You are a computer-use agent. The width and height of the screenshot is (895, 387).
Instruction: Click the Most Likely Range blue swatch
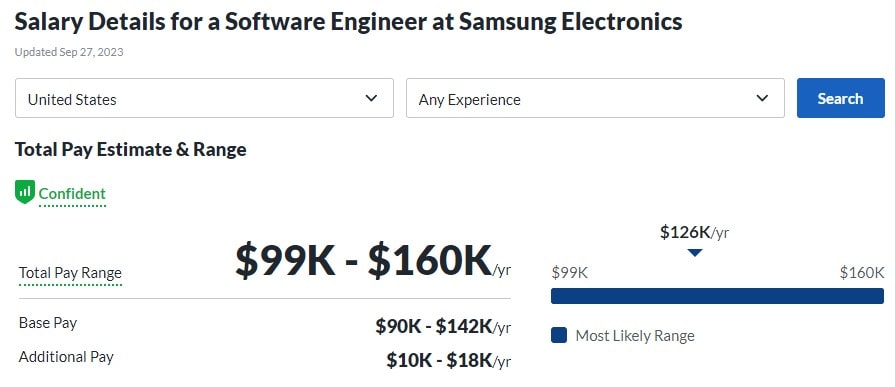(x=559, y=335)
